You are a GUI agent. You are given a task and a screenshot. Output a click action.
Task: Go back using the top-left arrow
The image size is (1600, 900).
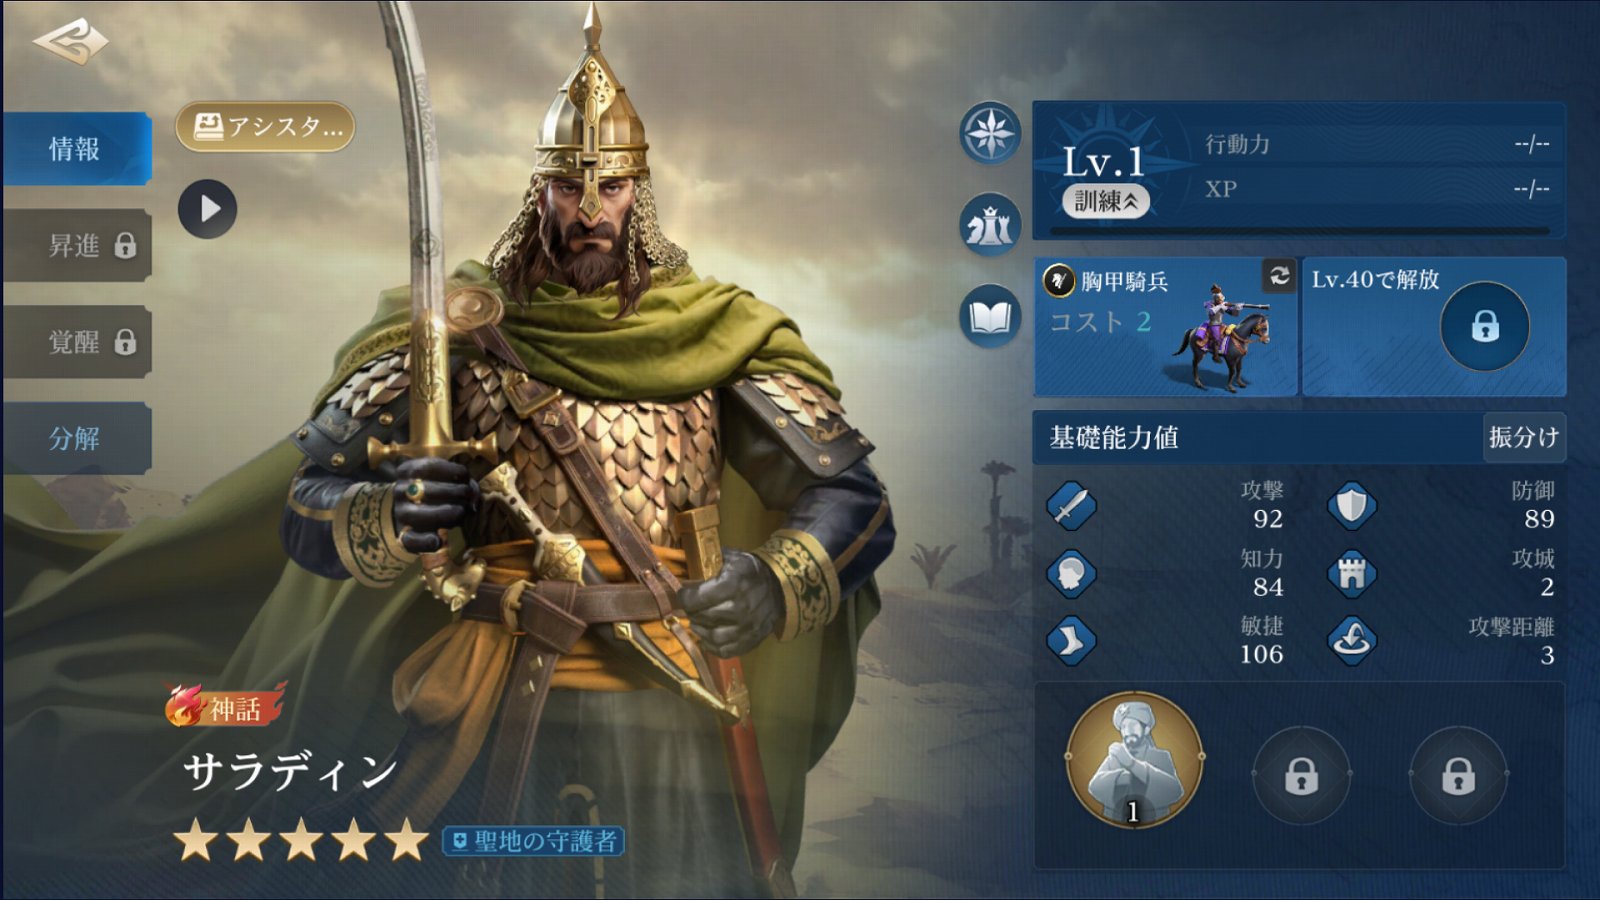pos(69,42)
